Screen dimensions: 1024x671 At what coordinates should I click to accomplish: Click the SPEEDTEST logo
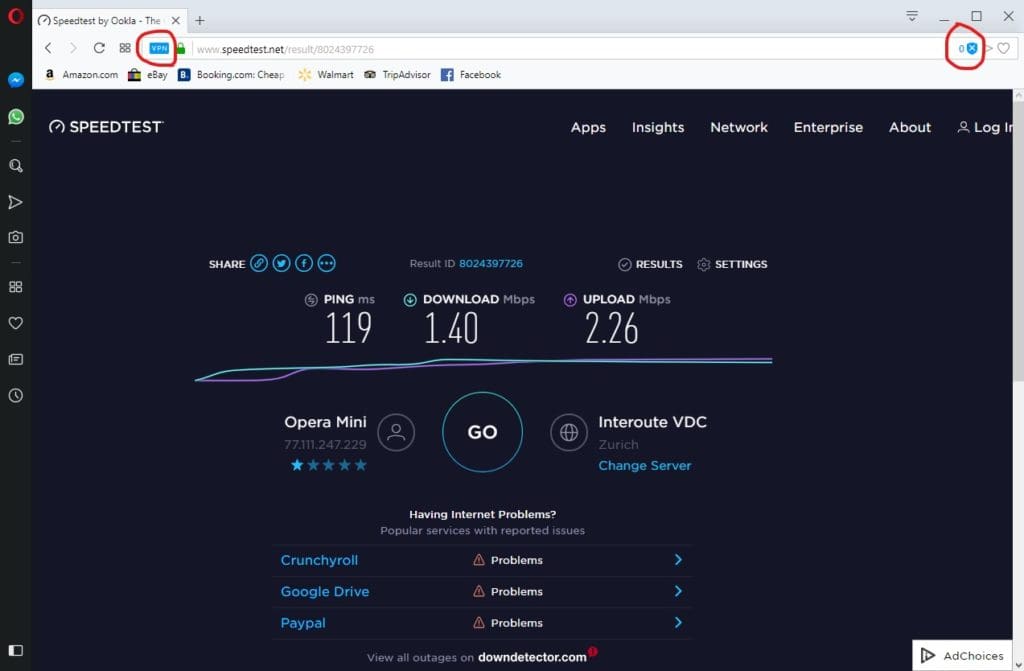(106, 127)
